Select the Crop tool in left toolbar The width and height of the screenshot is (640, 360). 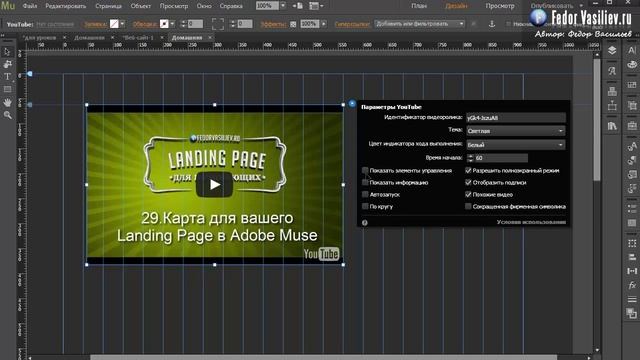[7, 64]
